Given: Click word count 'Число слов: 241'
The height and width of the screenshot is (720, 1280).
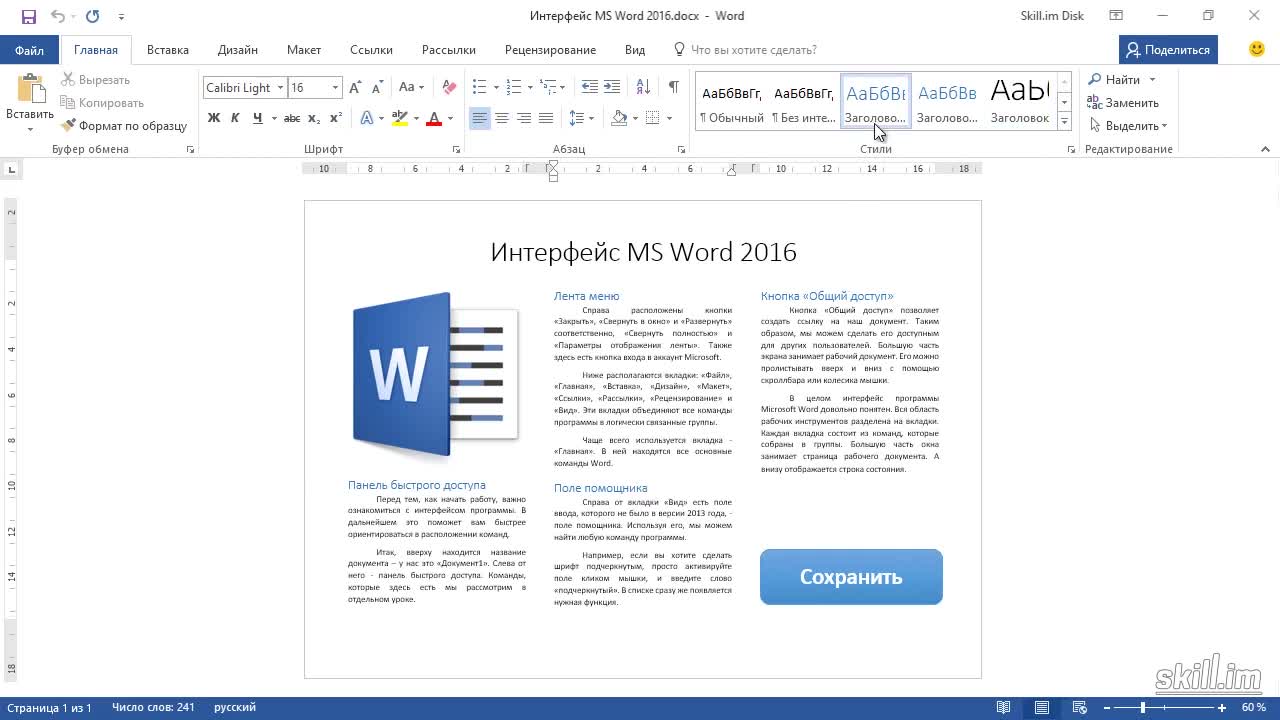Looking at the screenshot, I should pyautogui.click(x=153, y=708).
